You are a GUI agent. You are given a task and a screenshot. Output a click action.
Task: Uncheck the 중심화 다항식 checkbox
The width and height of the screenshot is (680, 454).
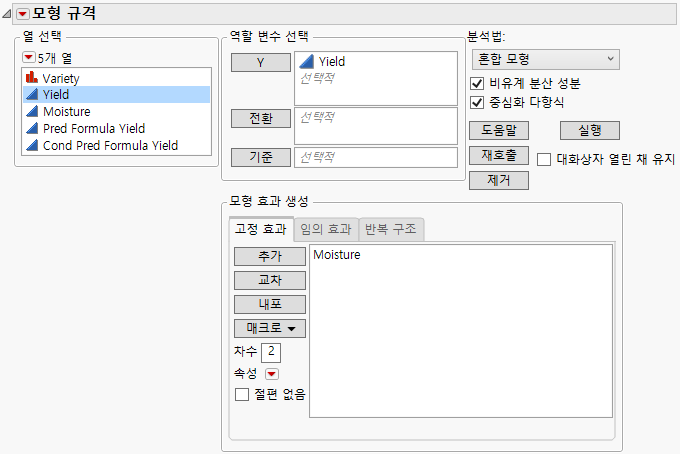[477, 102]
